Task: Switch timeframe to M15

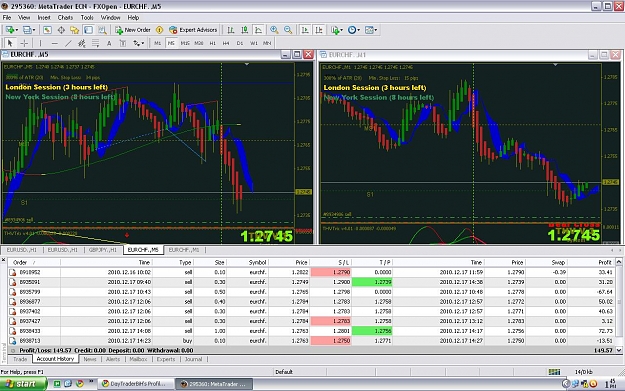Action: tap(185, 43)
